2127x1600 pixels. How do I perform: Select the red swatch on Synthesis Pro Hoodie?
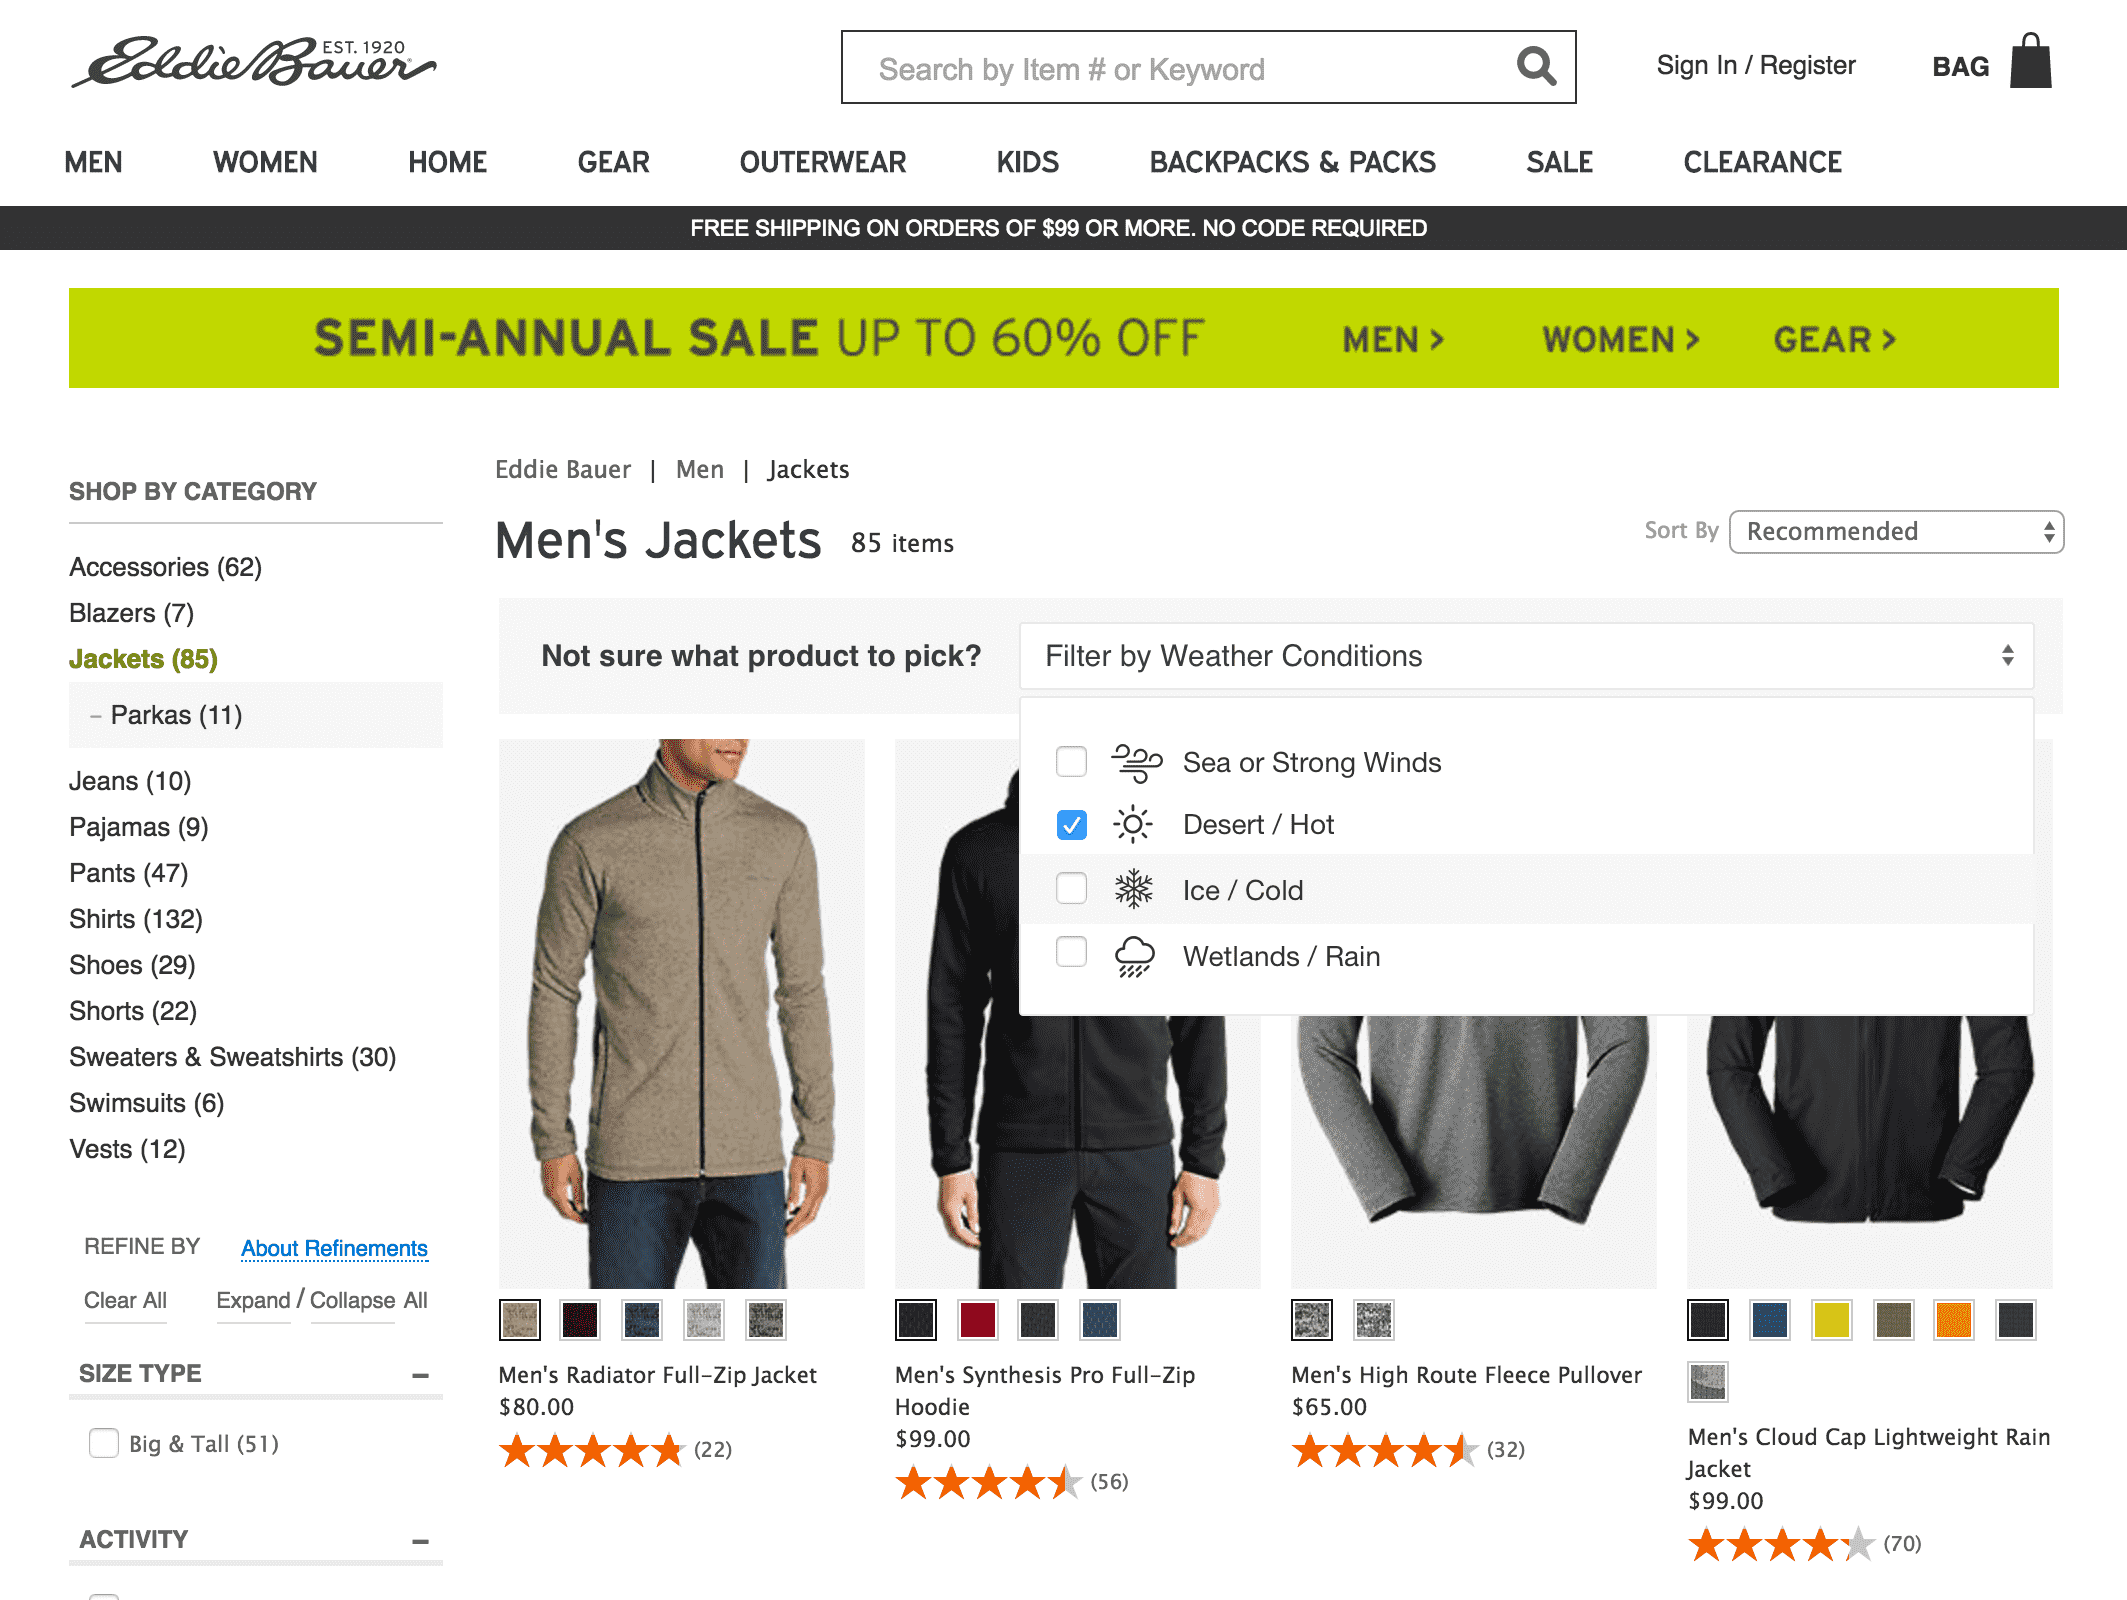(978, 1320)
